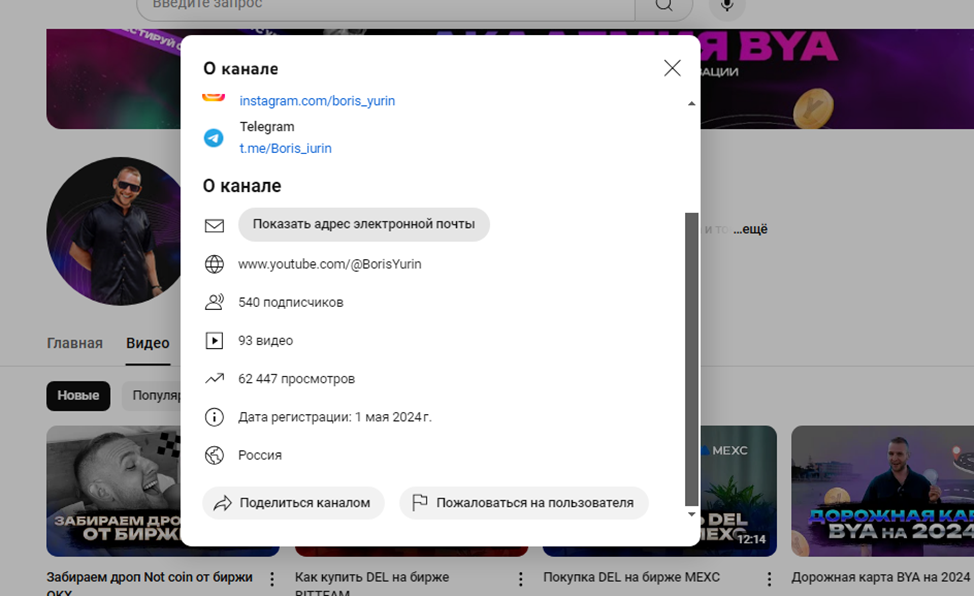
Task: Click the video count play icon
Action: pyautogui.click(x=214, y=341)
